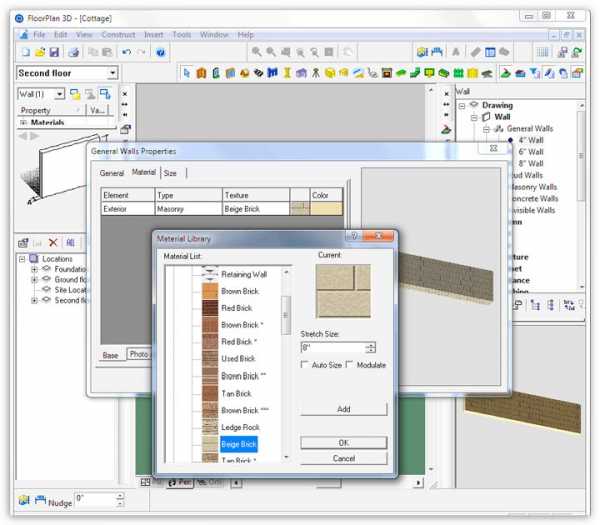Click the yellow layers icon next to the Wall (1) dropdown
The width and height of the screenshot is (600, 525).
coord(75,94)
